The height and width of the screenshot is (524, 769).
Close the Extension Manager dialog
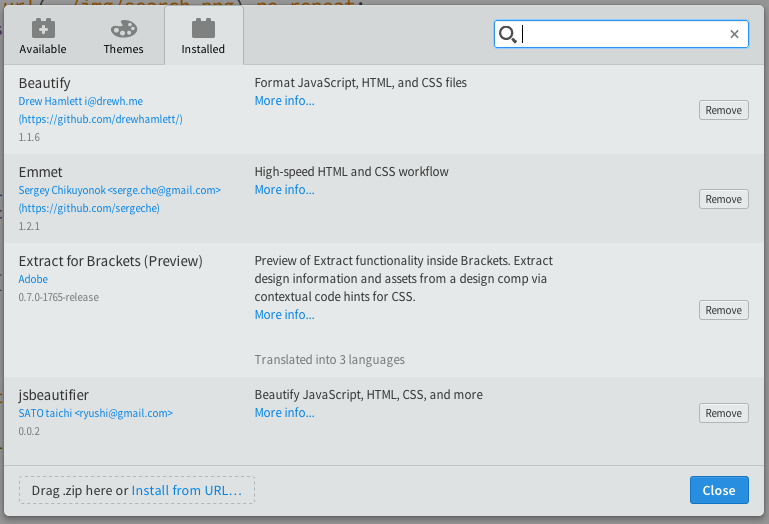719,490
